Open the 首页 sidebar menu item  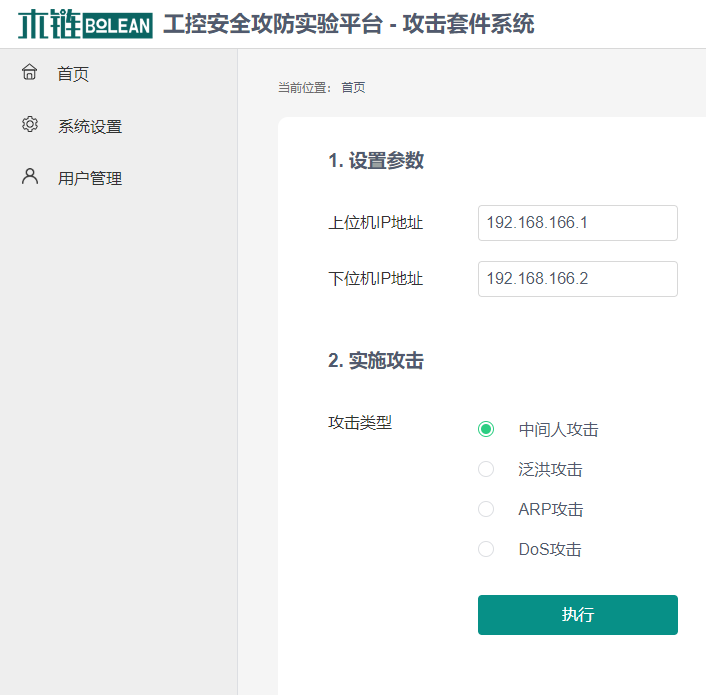pos(73,73)
